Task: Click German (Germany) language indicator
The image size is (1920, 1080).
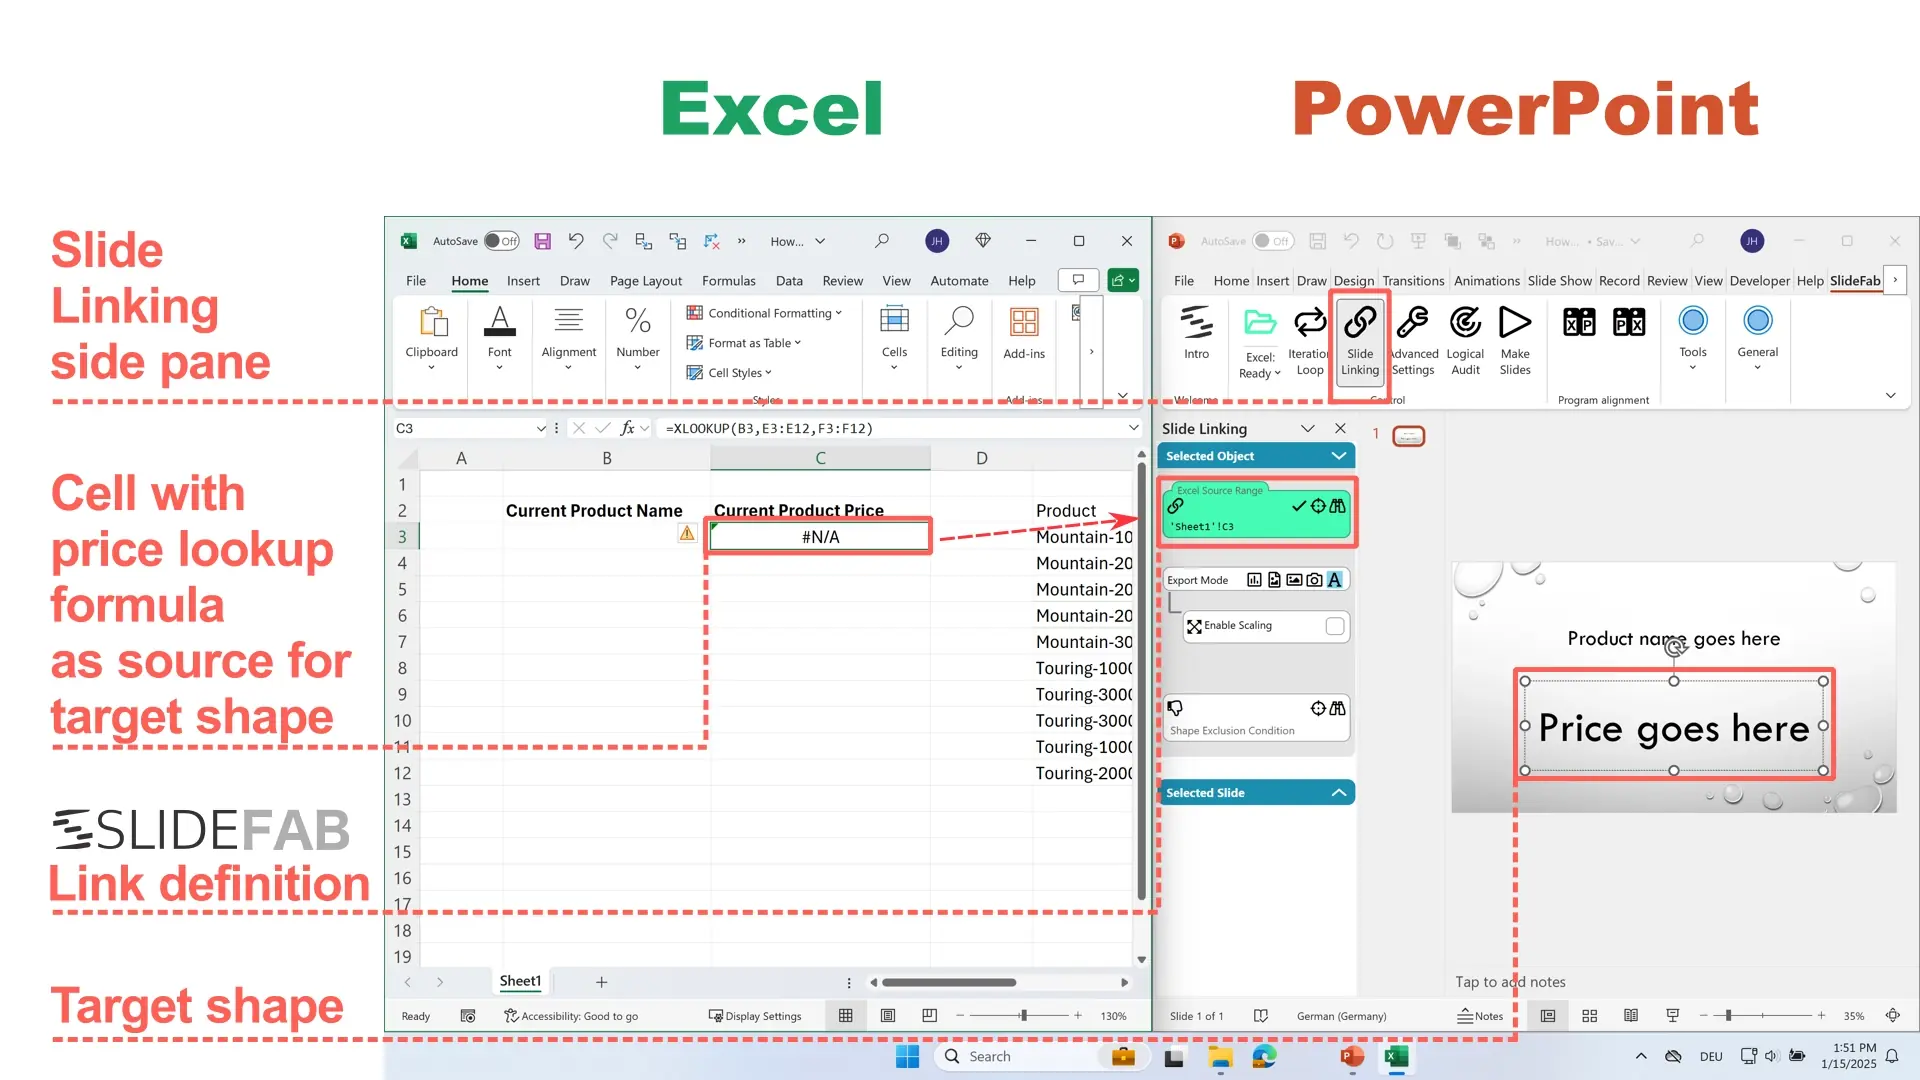Action: [1341, 1016]
